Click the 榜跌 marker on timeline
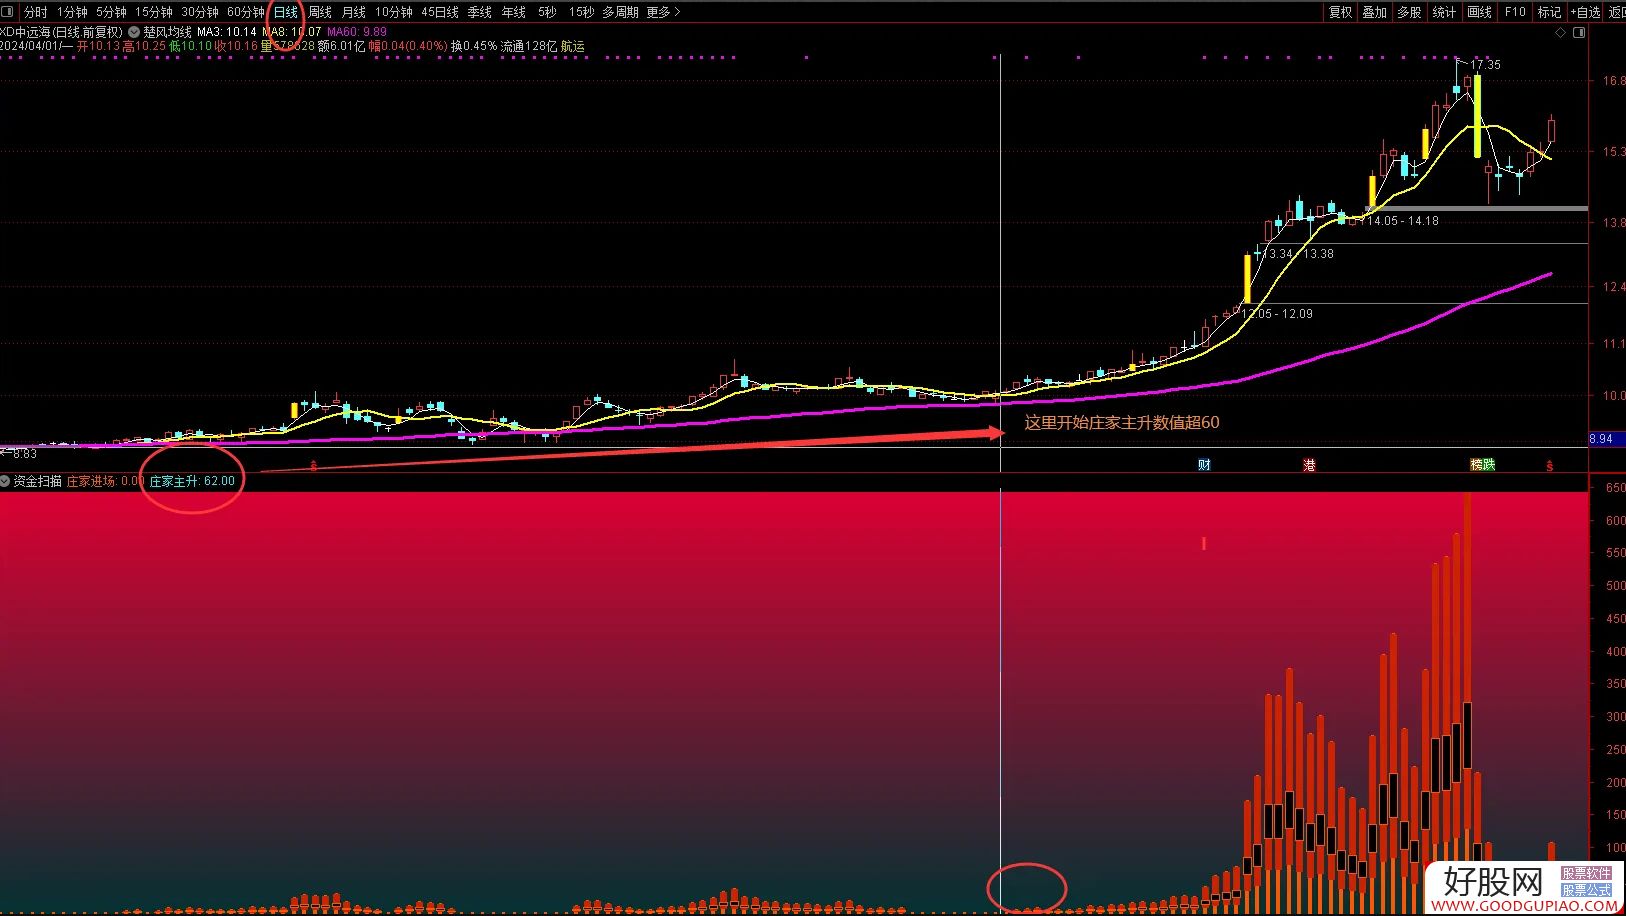This screenshot has height=916, width=1626. pos(1482,464)
